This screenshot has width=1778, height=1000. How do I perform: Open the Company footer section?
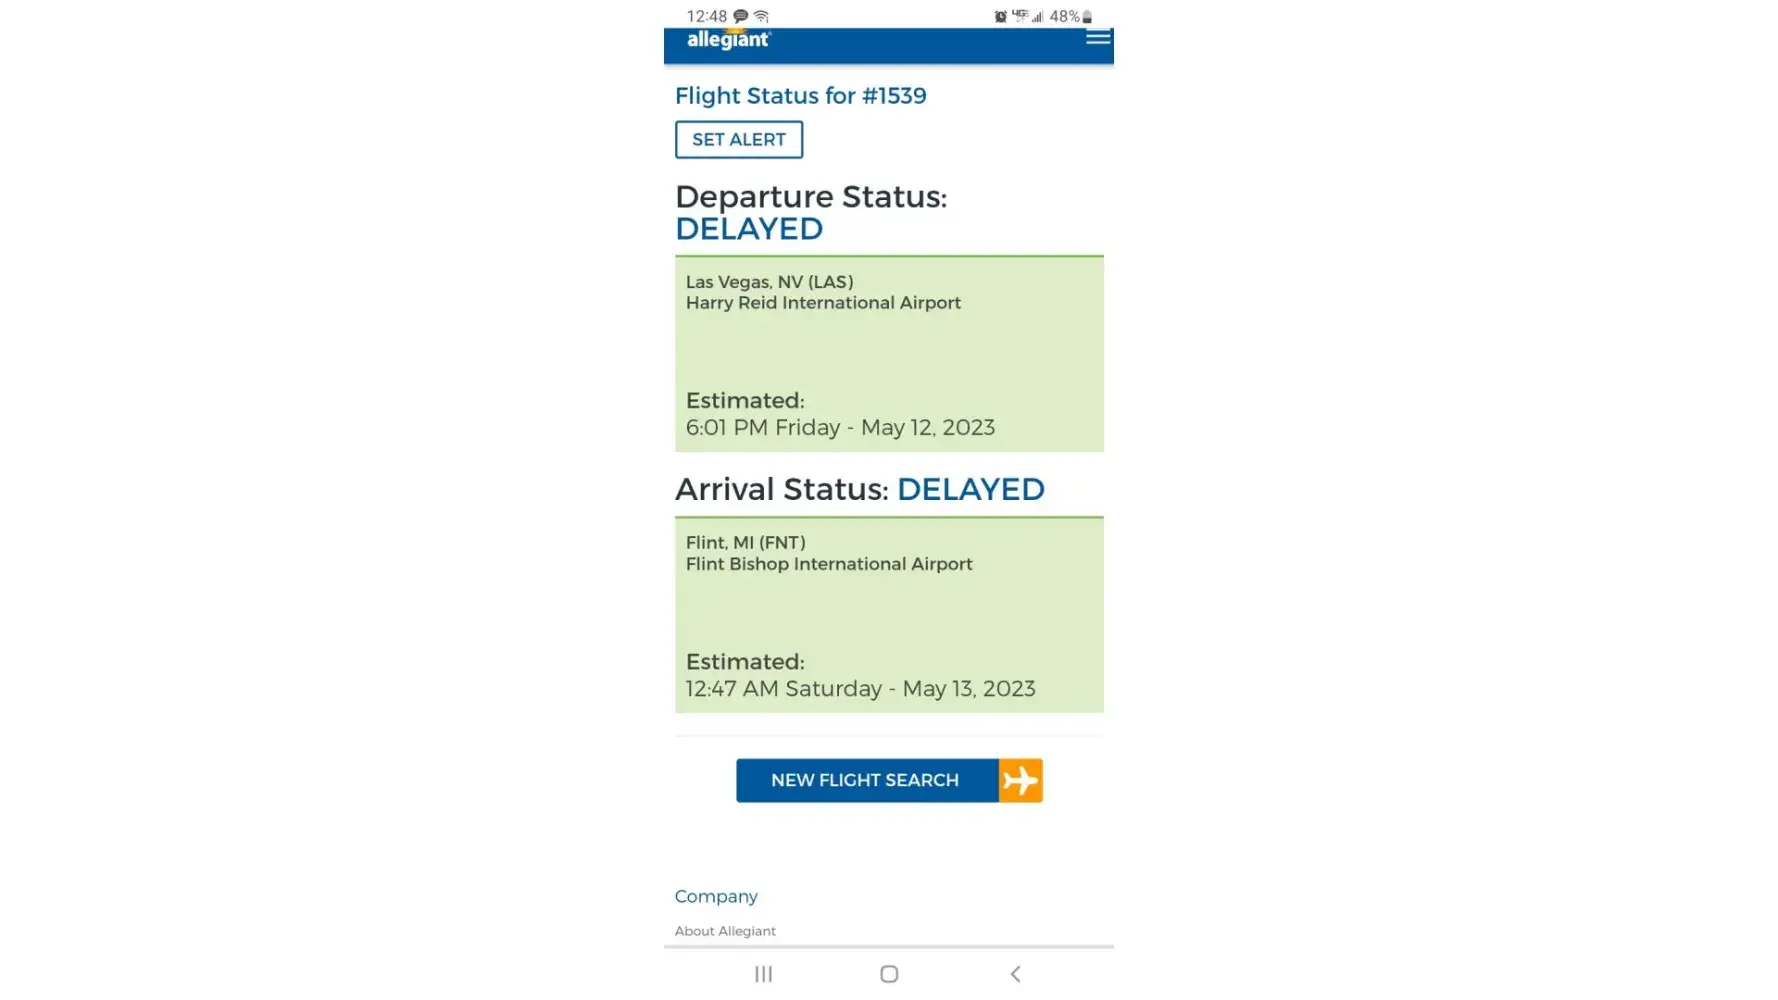pos(716,896)
